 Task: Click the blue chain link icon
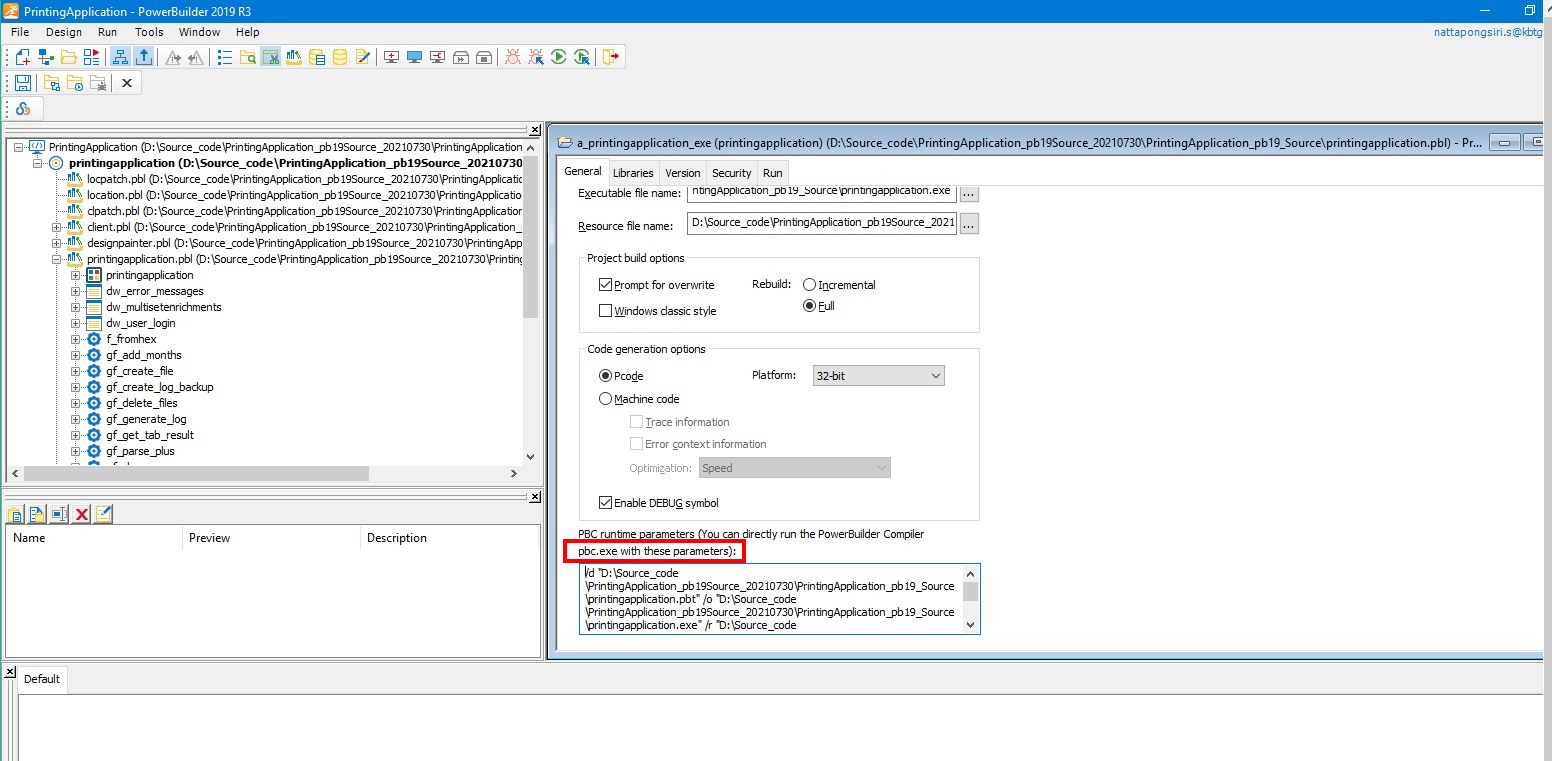click(x=22, y=109)
